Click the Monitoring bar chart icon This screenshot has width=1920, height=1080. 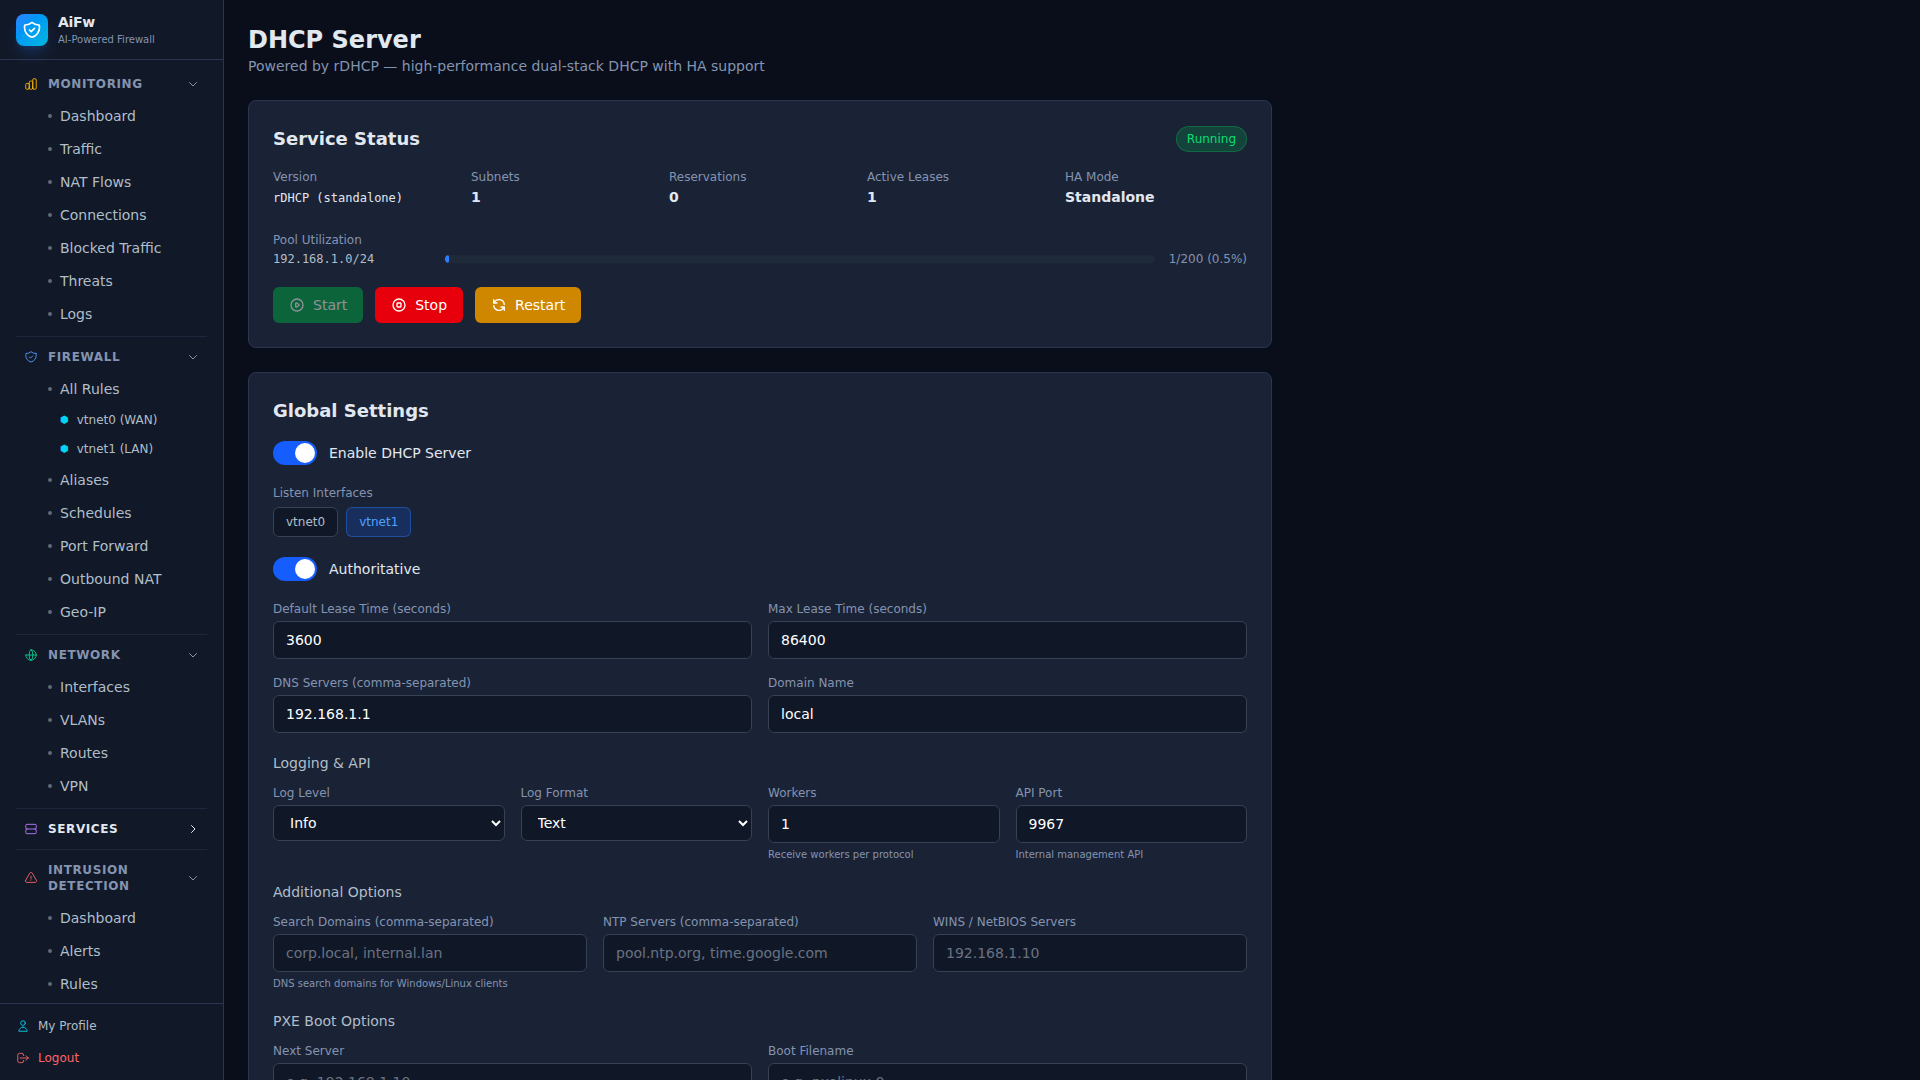(x=31, y=84)
